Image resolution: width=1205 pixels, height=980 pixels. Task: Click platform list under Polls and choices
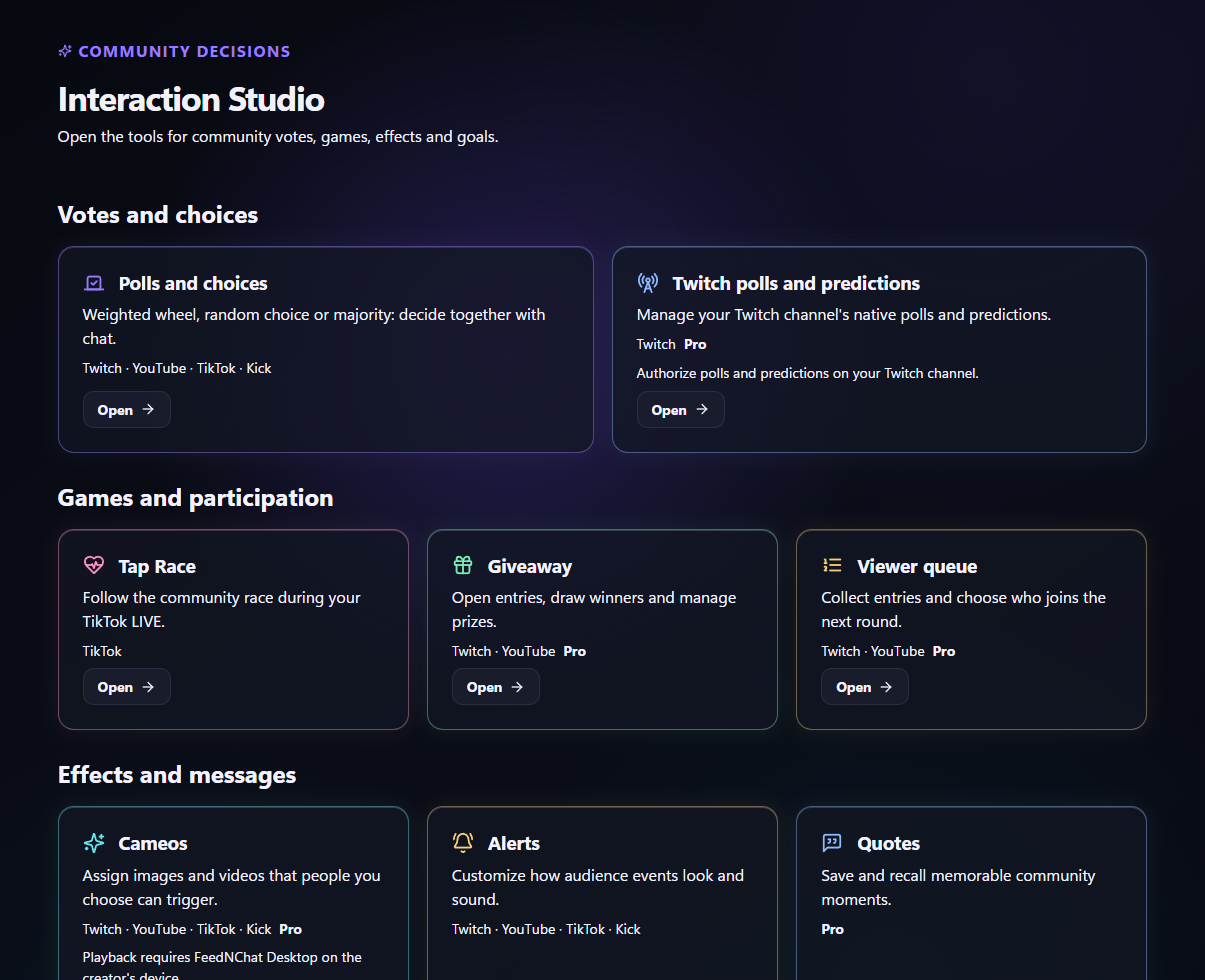tap(177, 368)
